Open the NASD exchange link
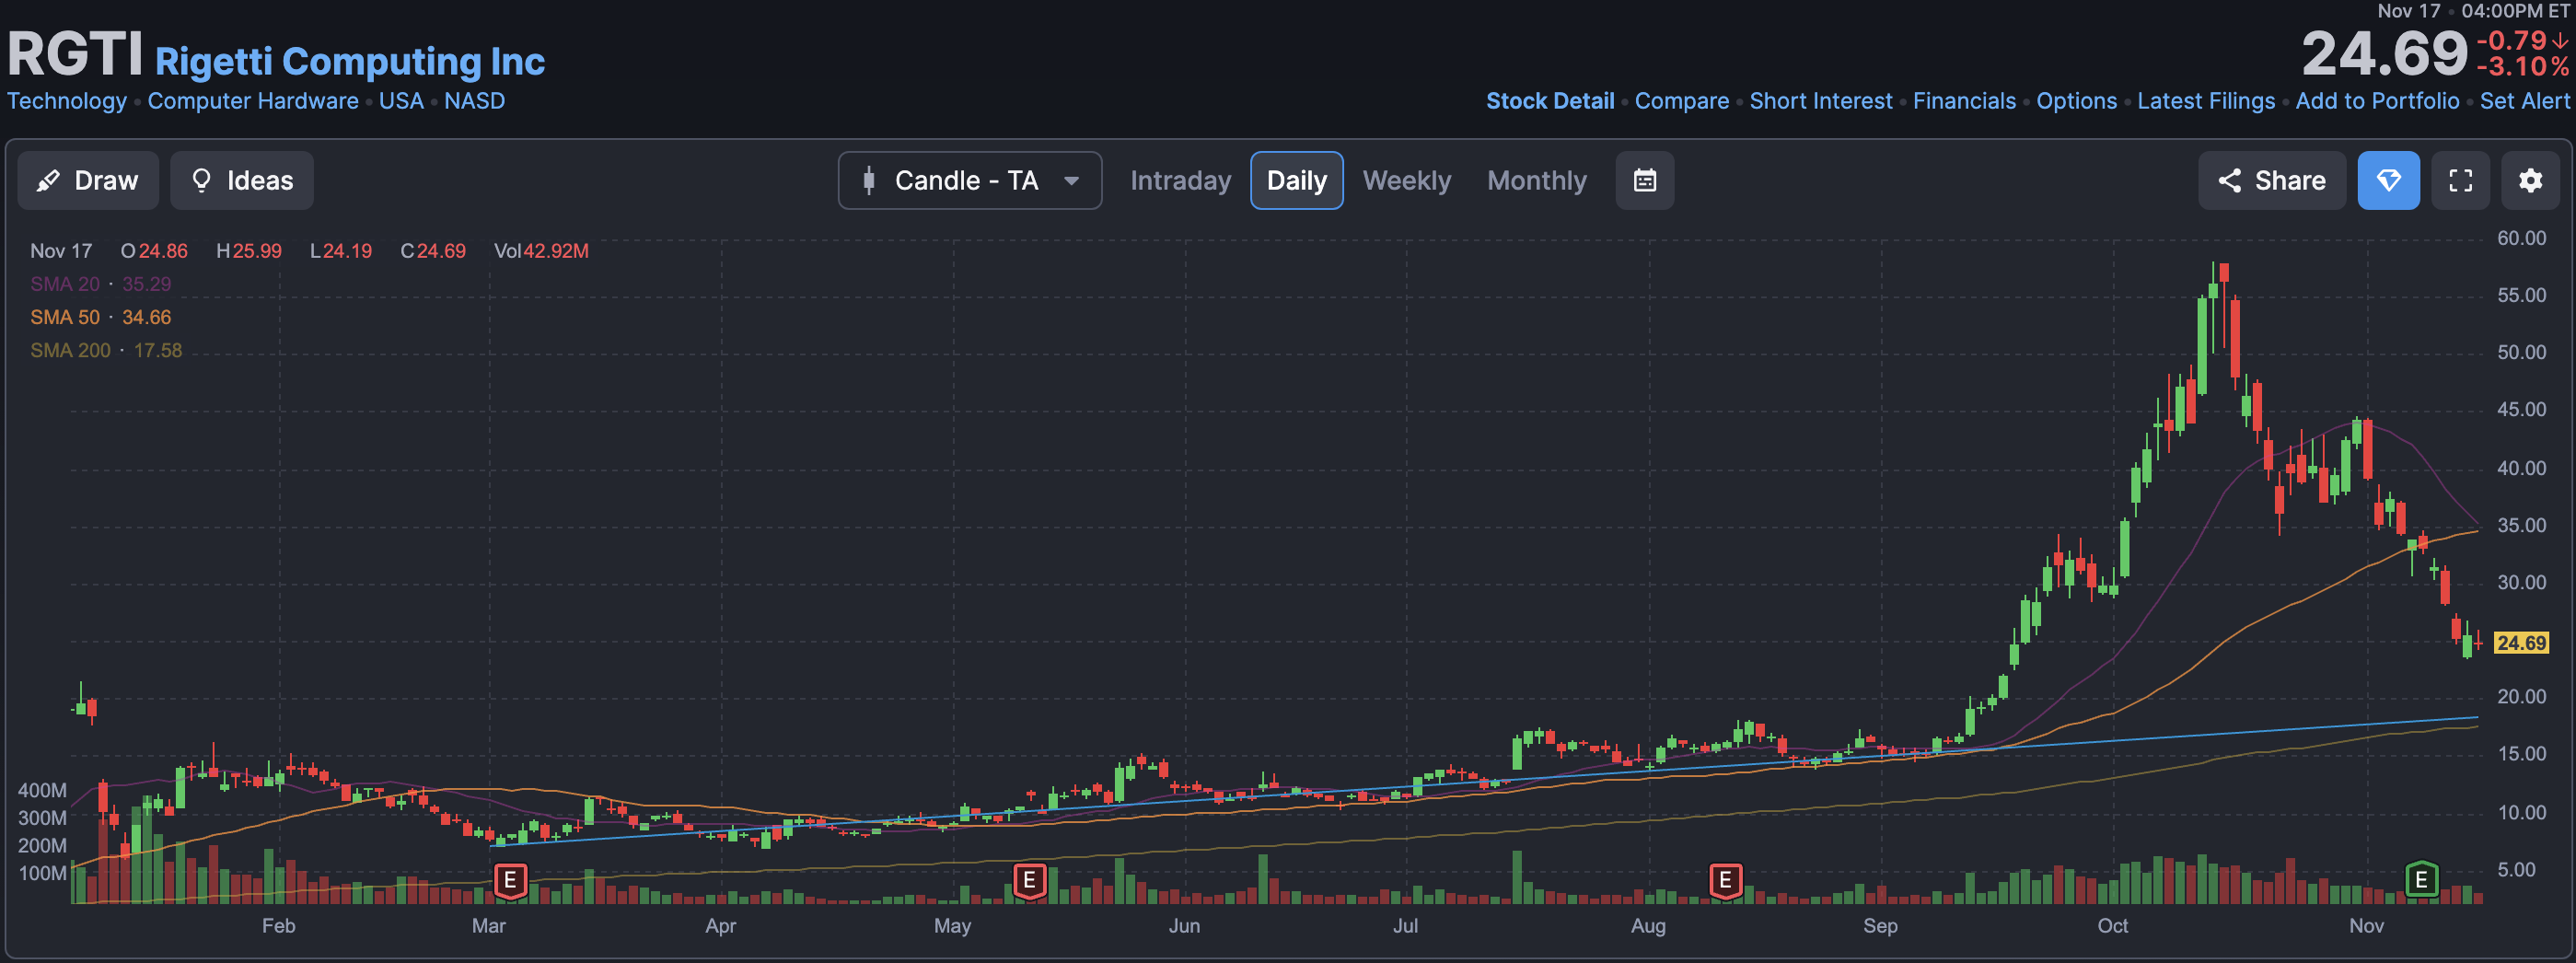Image resolution: width=2576 pixels, height=963 pixels. pos(474,101)
